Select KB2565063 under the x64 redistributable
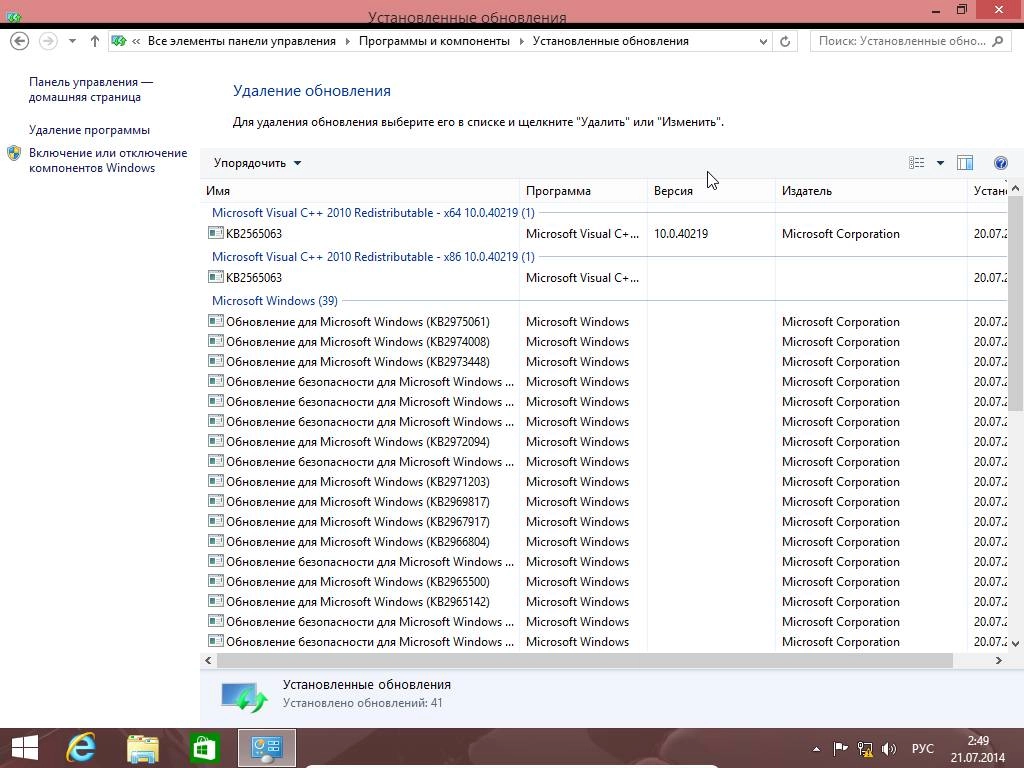The image size is (1024, 768). tap(253, 234)
